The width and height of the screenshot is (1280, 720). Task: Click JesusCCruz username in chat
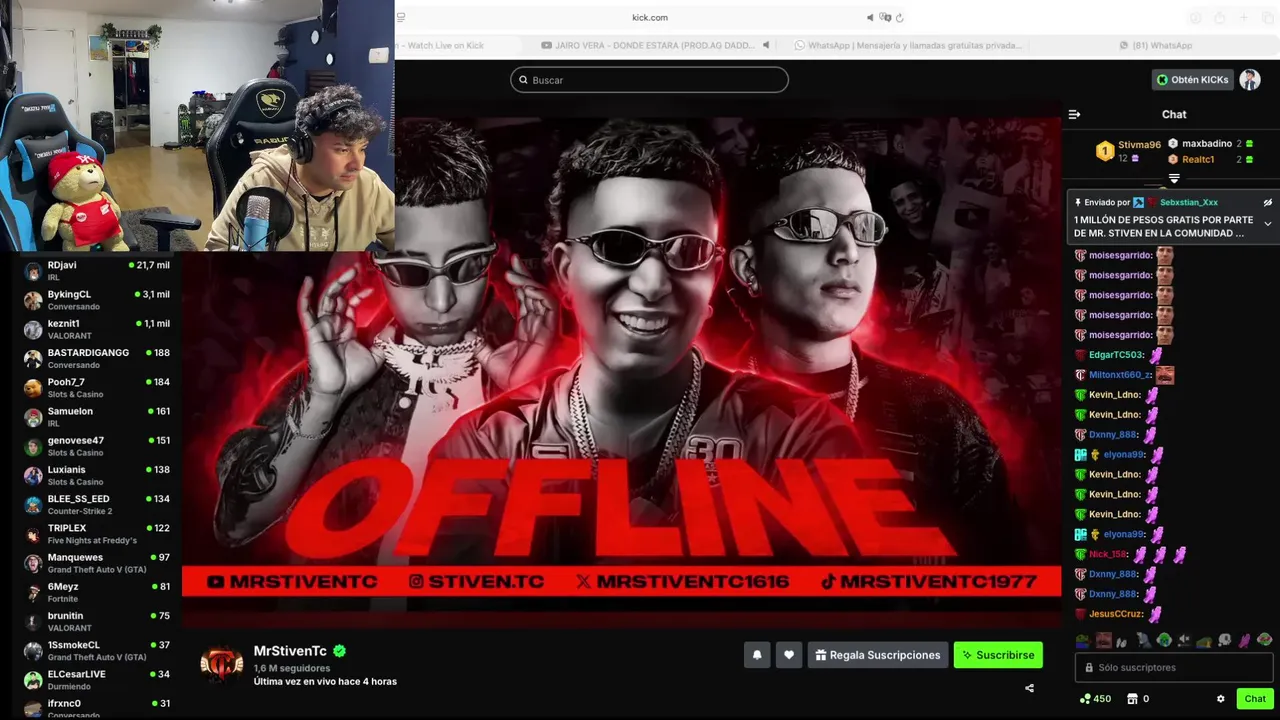(1117, 614)
